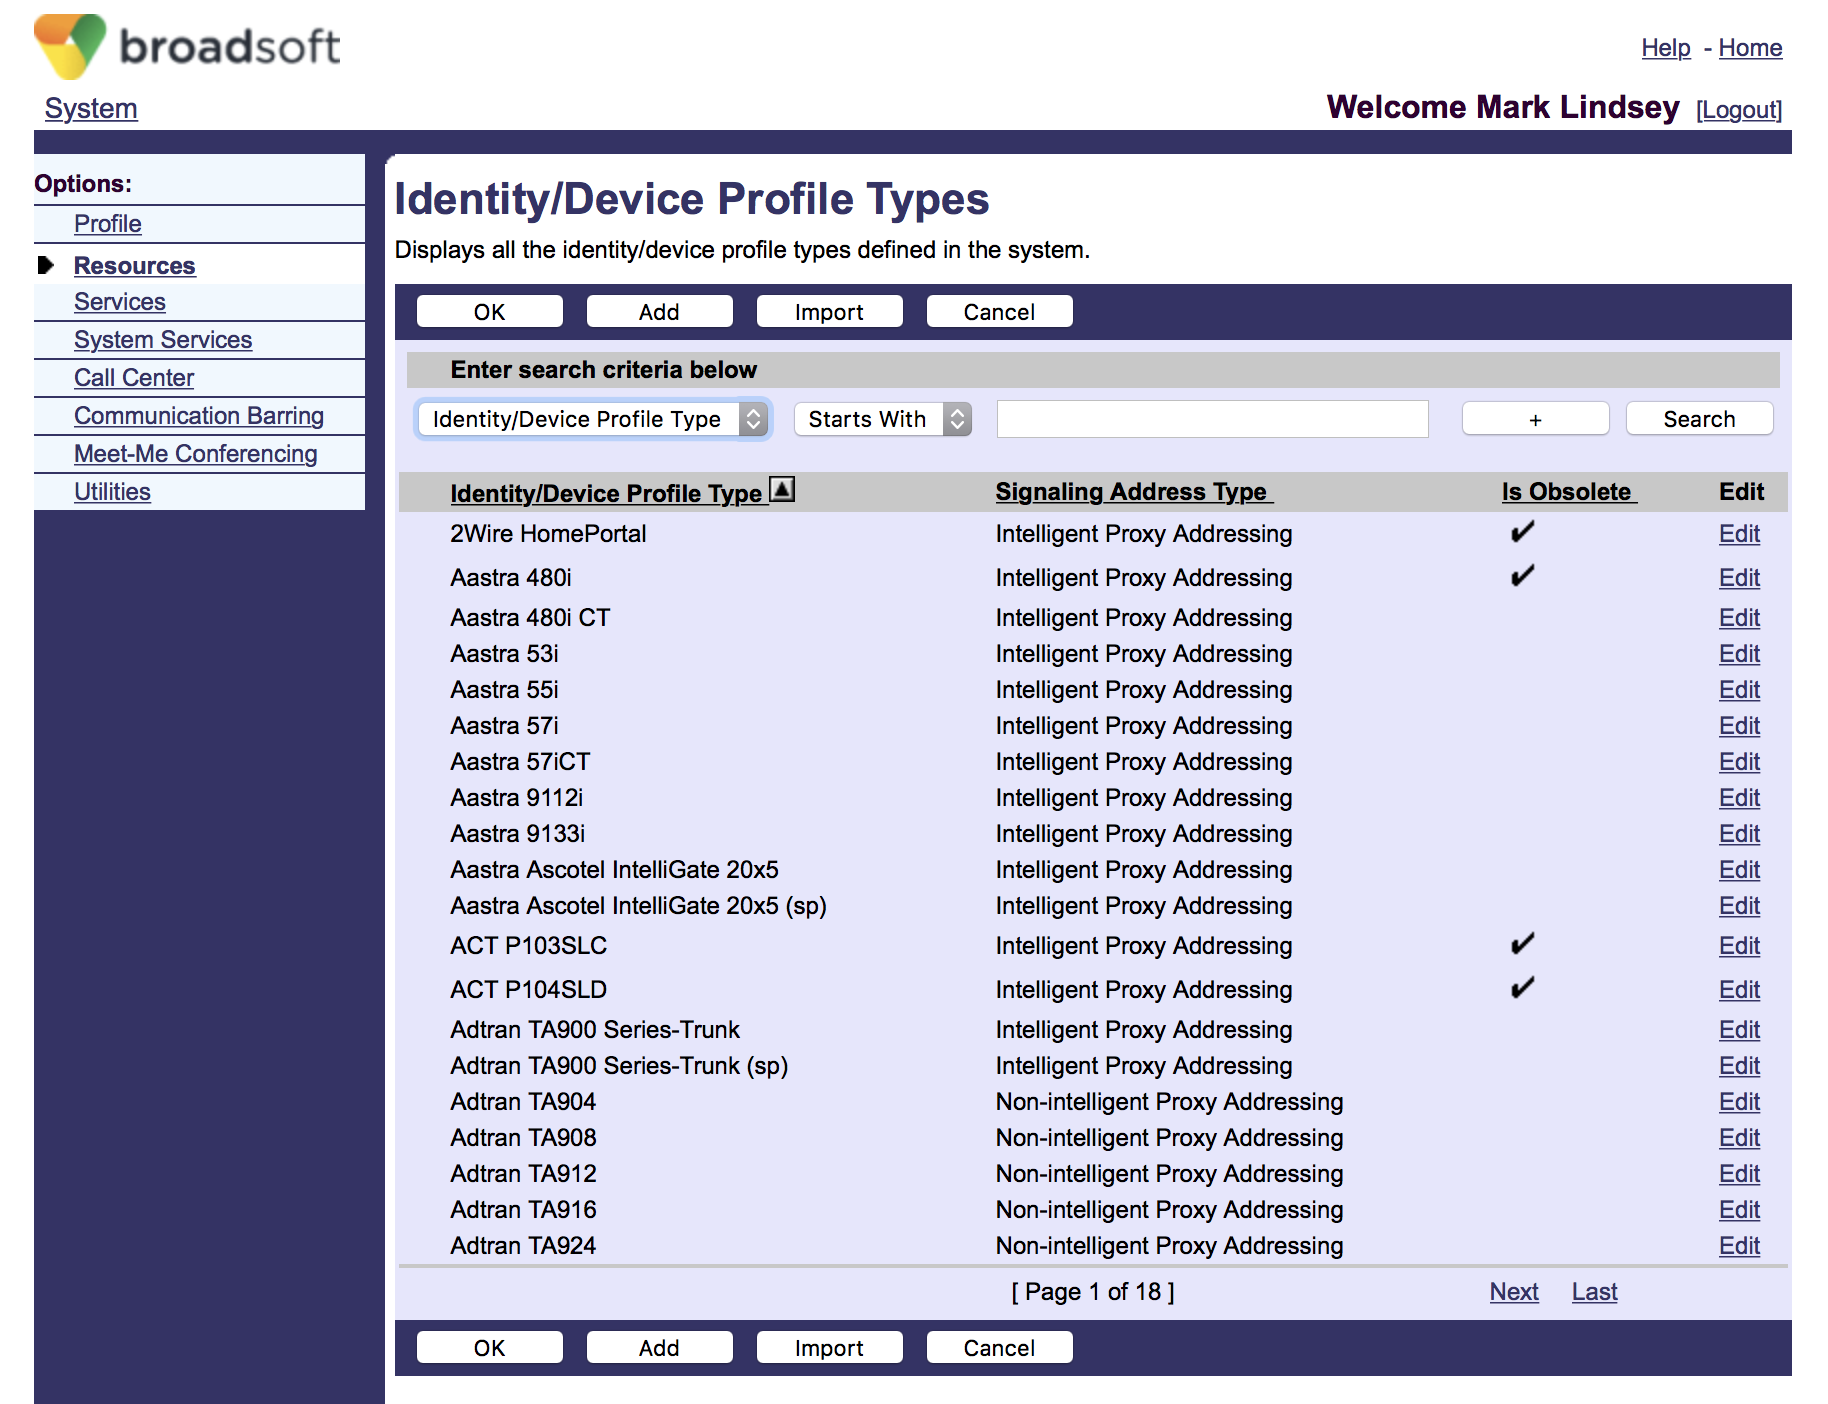The image size is (1828, 1404).
Task: Edit Aastra Ascotel IntelliGate 20x5 (sp) row
Action: [x=1739, y=906]
